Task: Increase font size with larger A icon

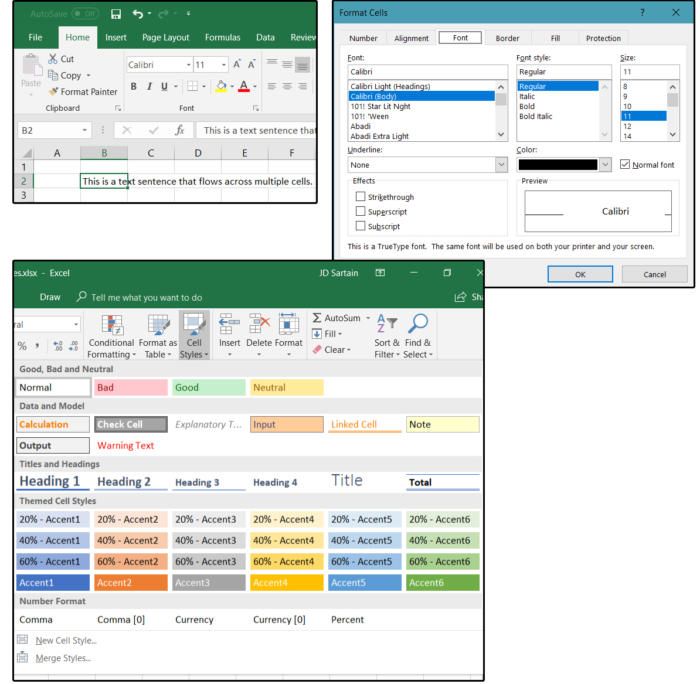Action: (237, 65)
